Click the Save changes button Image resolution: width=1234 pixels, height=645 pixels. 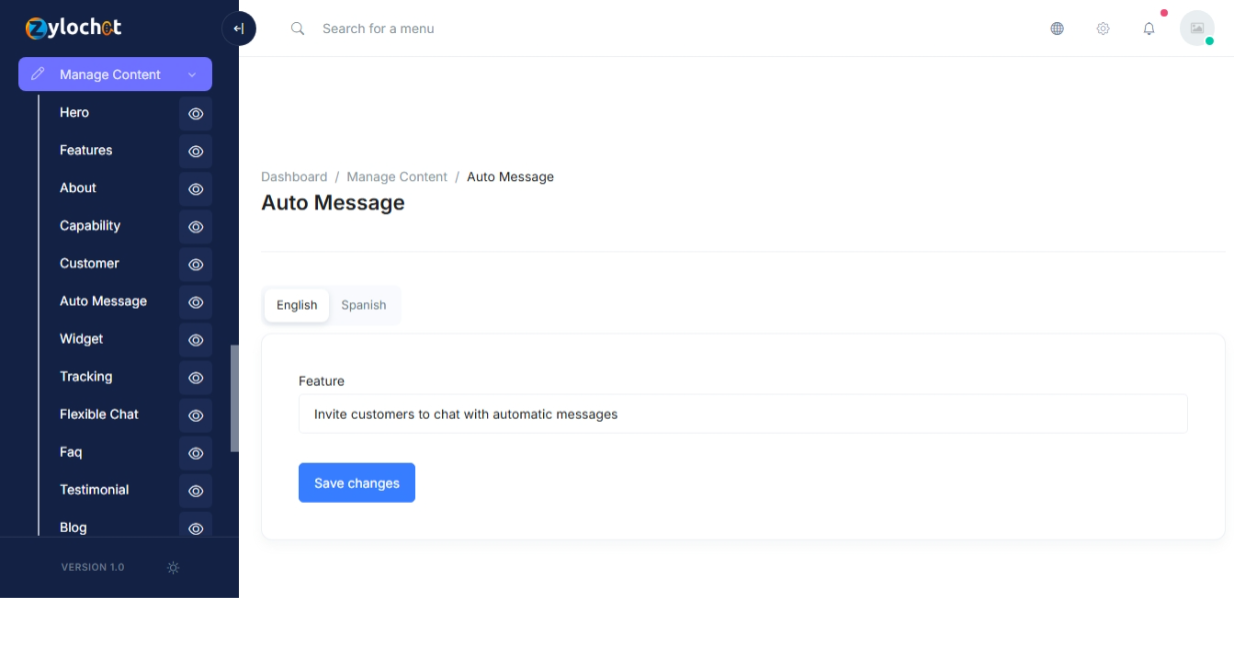point(357,483)
